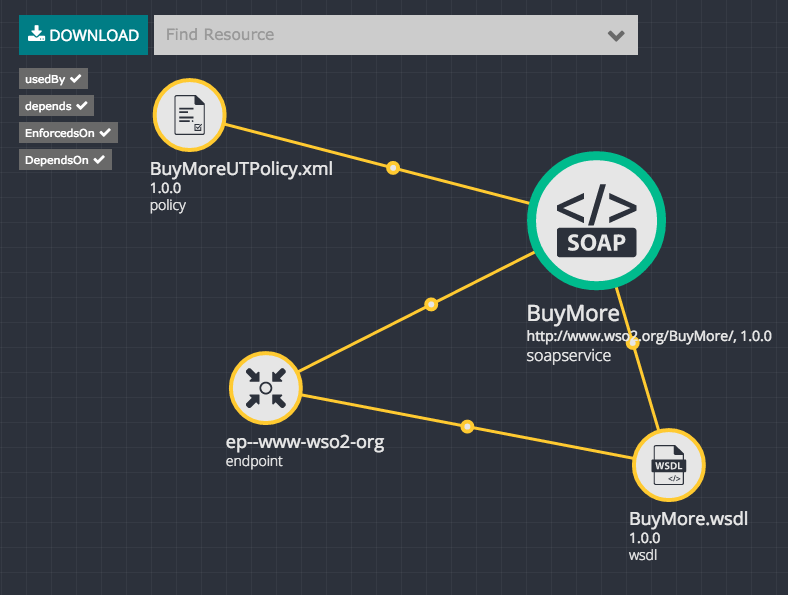Focus the Find Resource search field
The width and height of the screenshot is (788, 595).
click(396, 35)
